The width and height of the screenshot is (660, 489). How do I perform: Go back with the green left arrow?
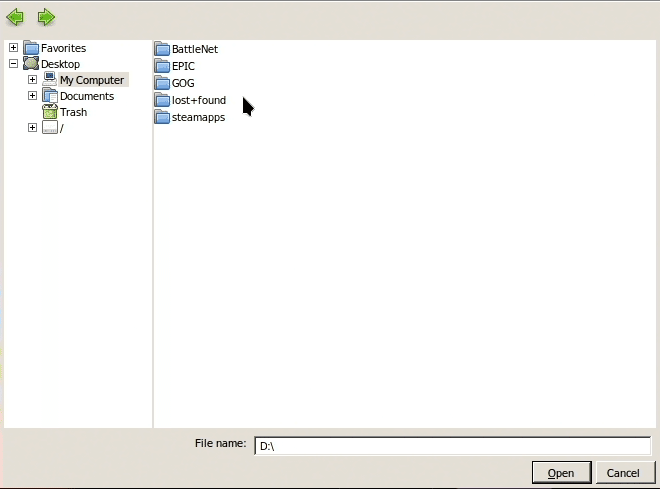15,18
